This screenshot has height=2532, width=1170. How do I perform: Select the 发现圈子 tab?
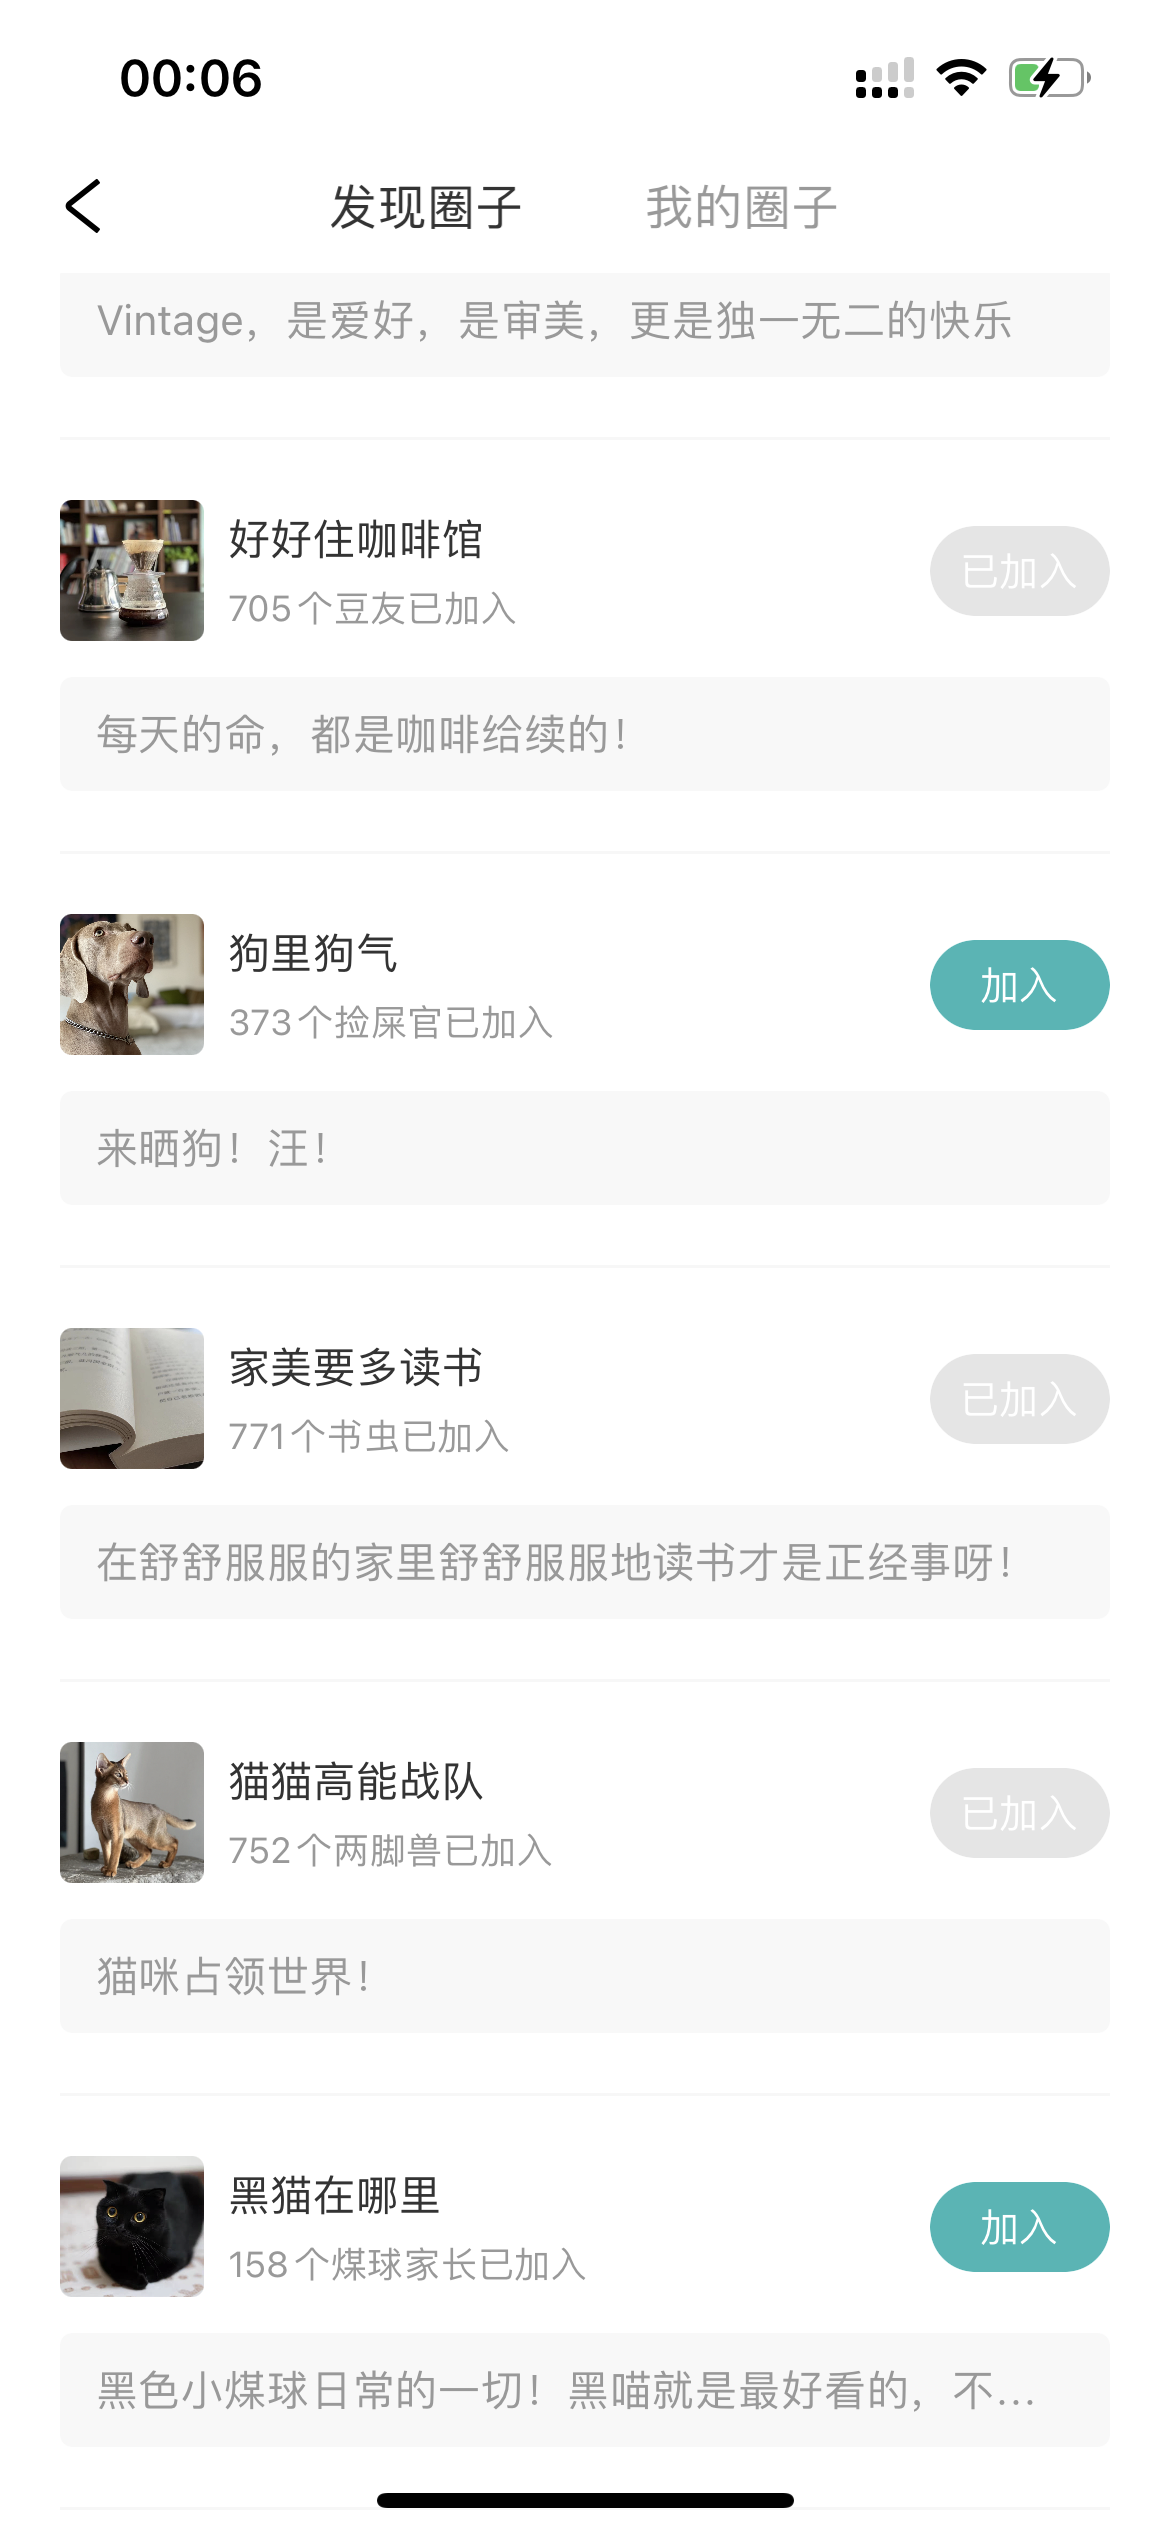tap(426, 208)
